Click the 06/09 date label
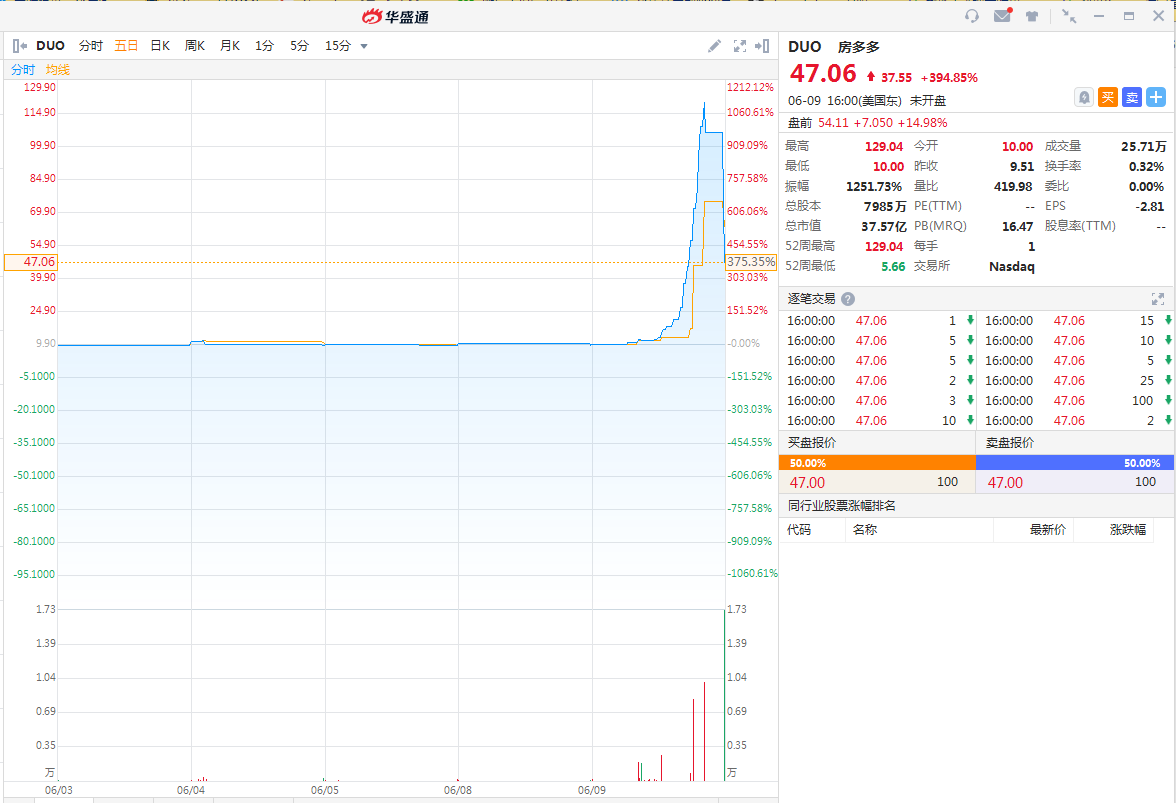 (x=592, y=790)
